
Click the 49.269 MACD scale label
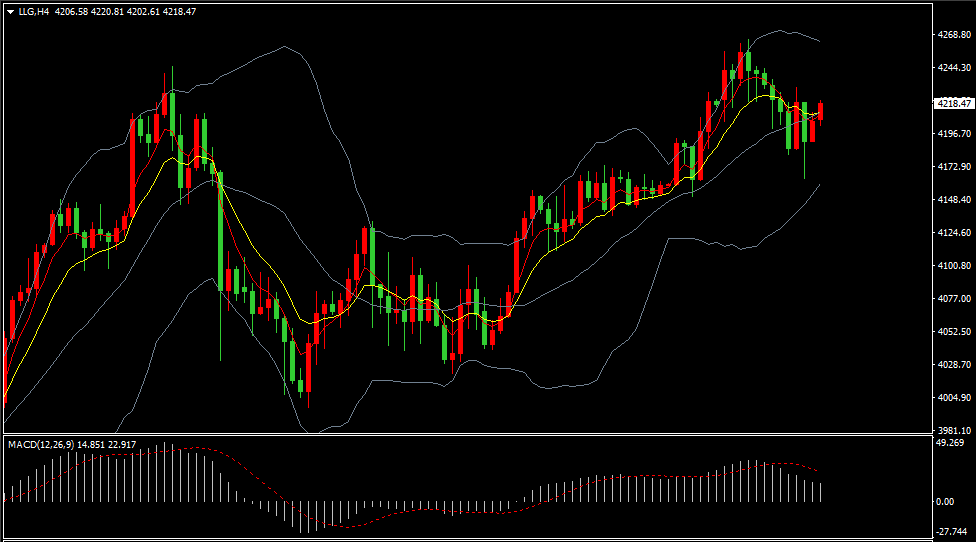[x=949, y=443]
